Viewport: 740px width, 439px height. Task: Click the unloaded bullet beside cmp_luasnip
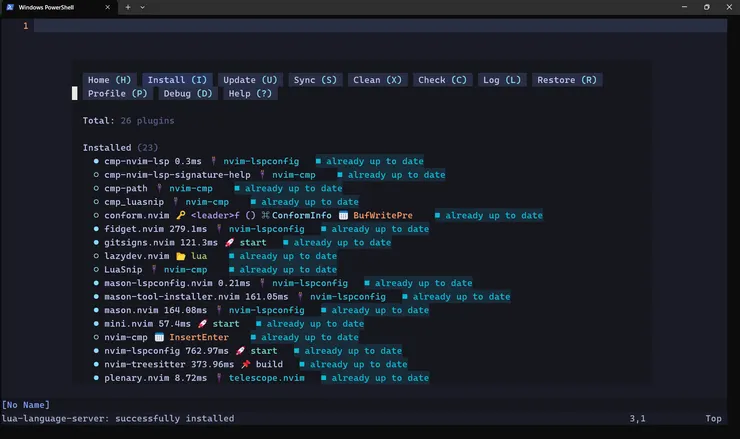[96, 202]
